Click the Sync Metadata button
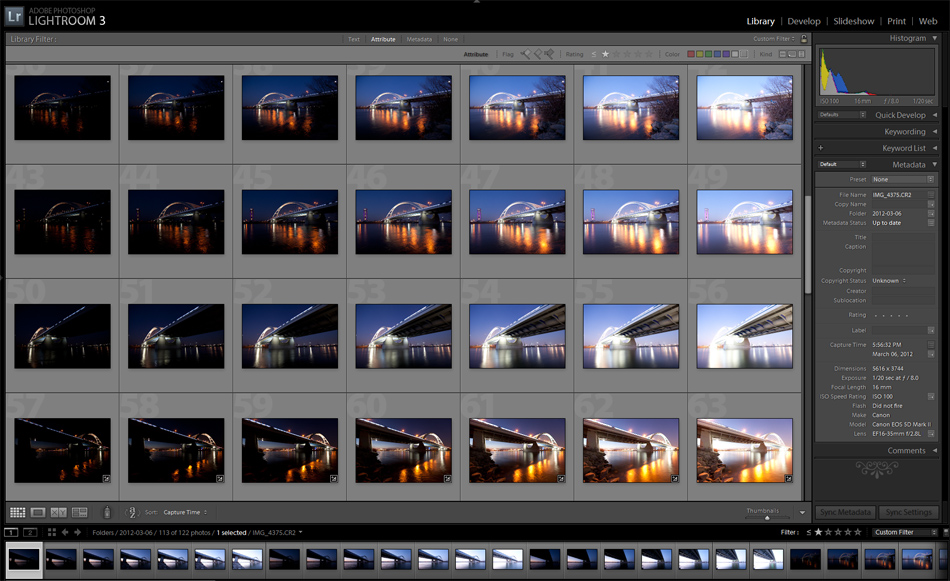The image size is (950, 581). pyautogui.click(x=846, y=513)
